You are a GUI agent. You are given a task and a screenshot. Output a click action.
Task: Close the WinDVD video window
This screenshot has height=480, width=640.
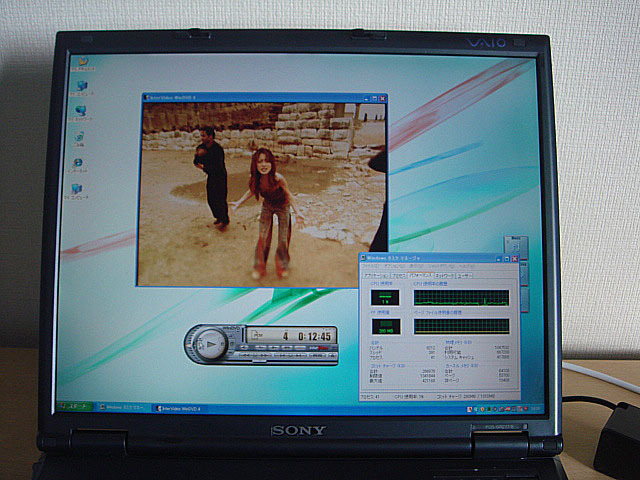pyautogui.click(x=381, y=98)
